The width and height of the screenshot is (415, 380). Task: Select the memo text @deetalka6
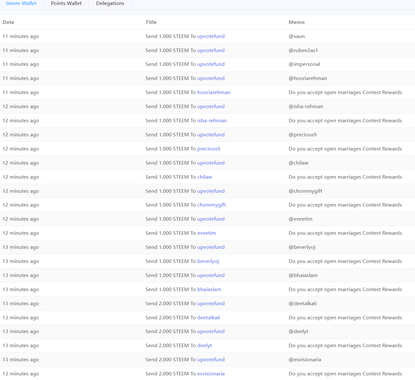(303, 303)
